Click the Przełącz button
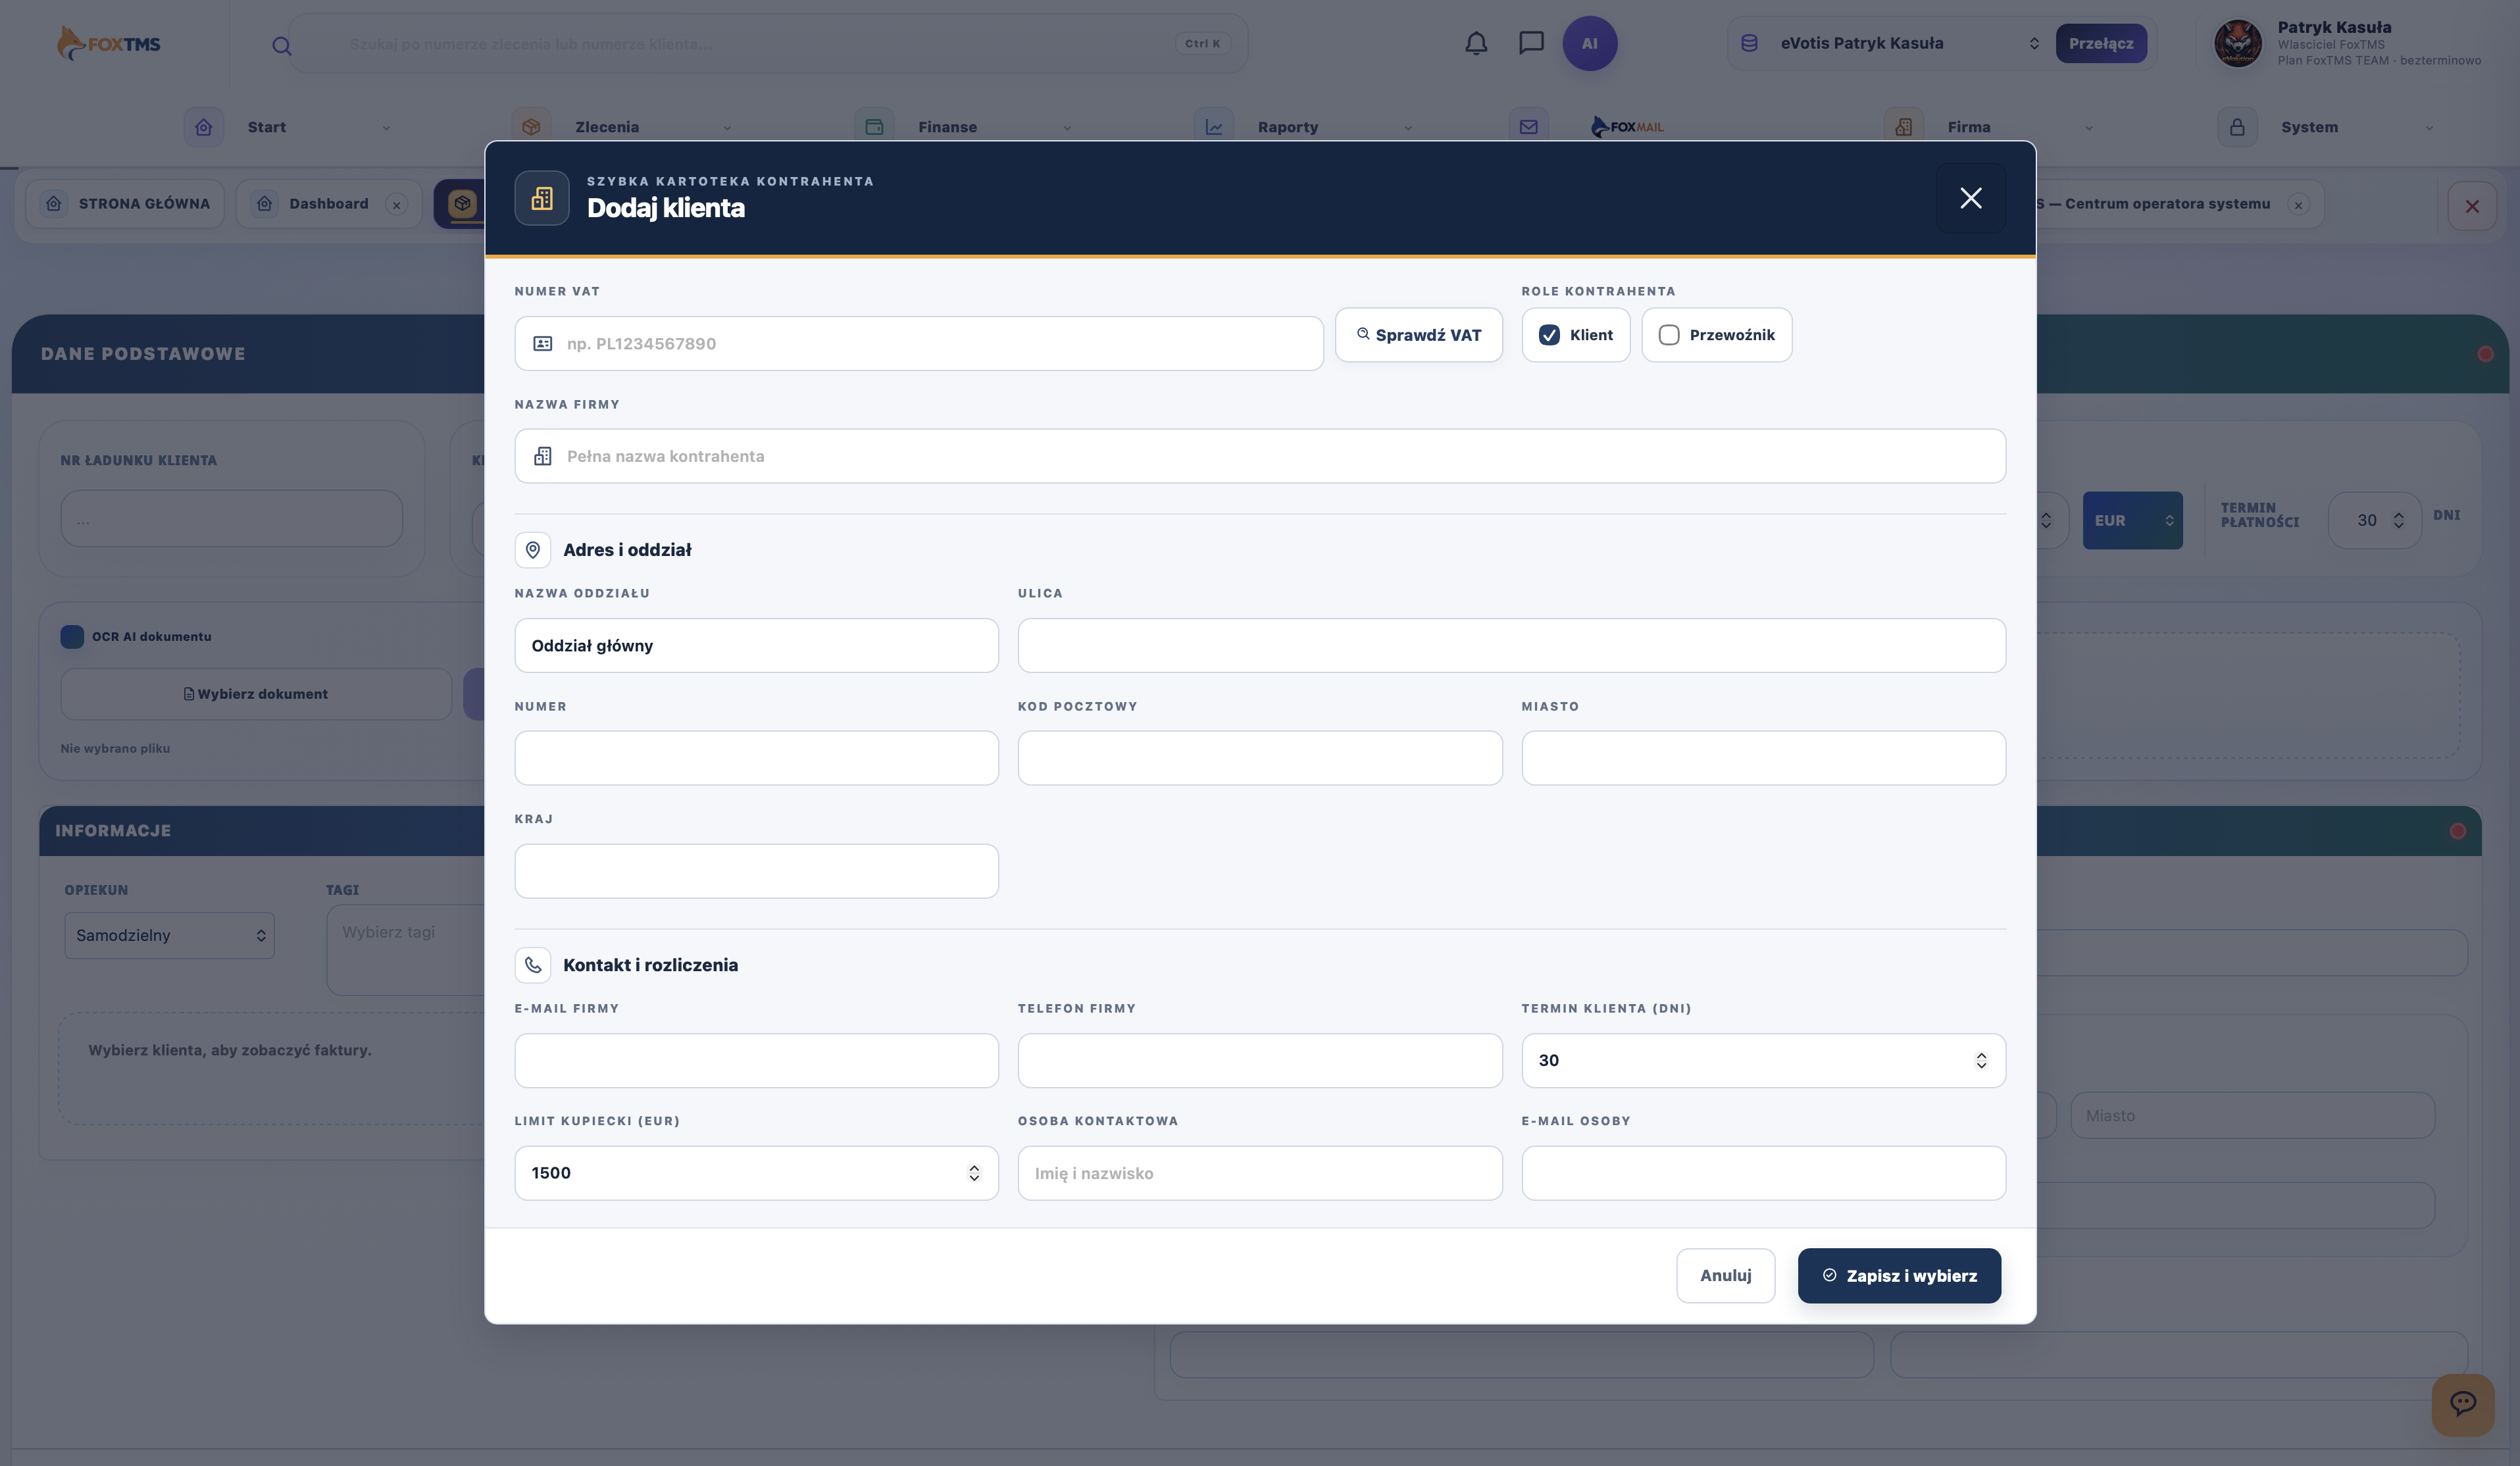The image size is (2520, 1466). pyautogui.click(x=2101, y=43)
